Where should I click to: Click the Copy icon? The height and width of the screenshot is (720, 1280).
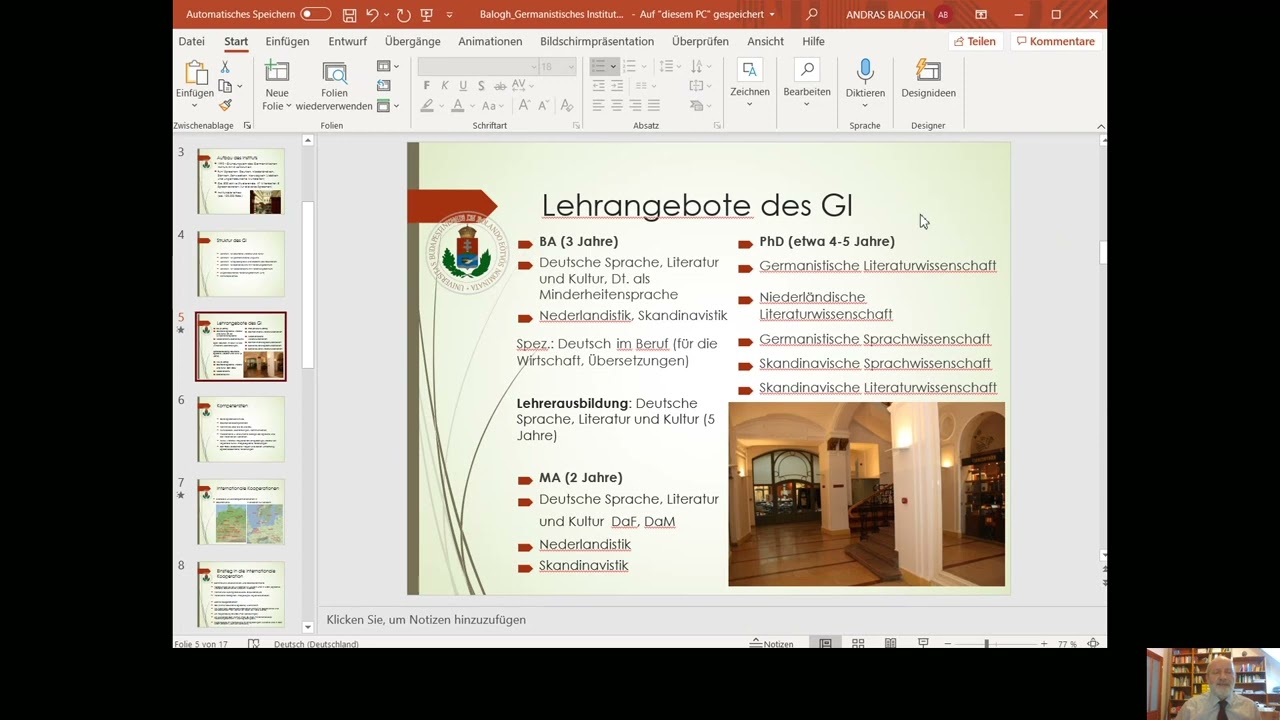click(x=225, y=86)
